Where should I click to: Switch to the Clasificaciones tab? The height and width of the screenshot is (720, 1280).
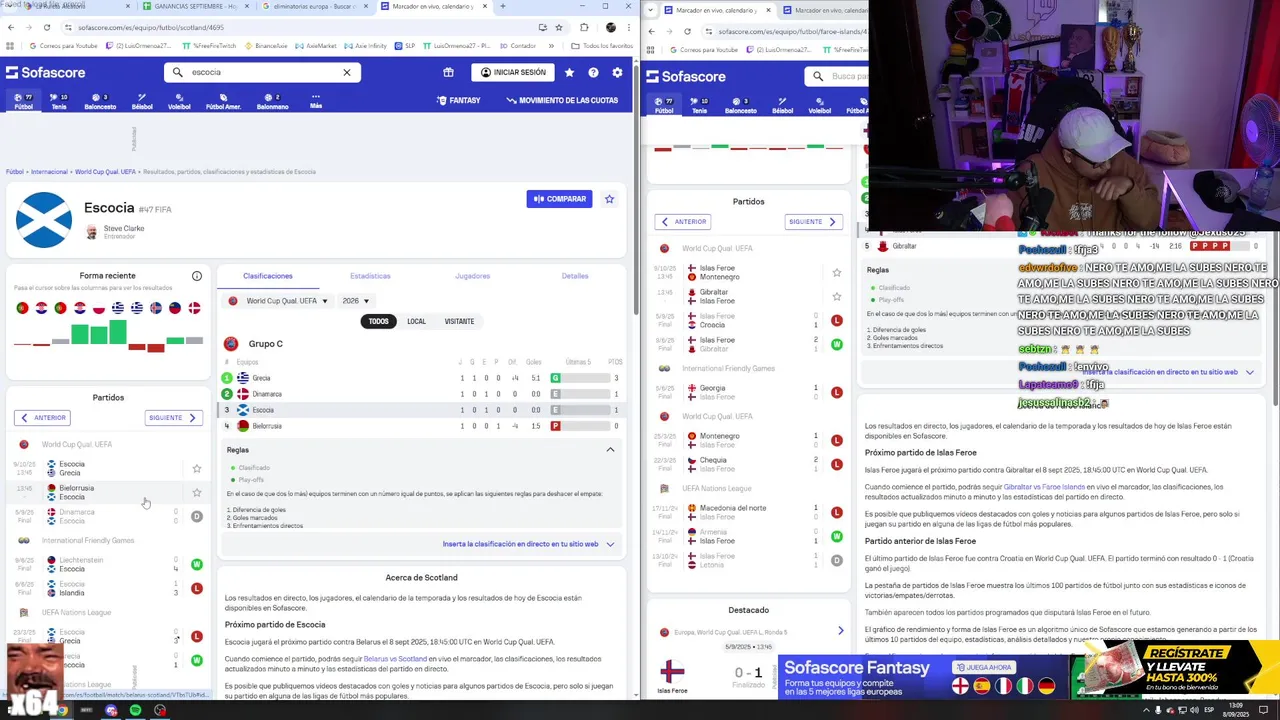tap(268, 276)
